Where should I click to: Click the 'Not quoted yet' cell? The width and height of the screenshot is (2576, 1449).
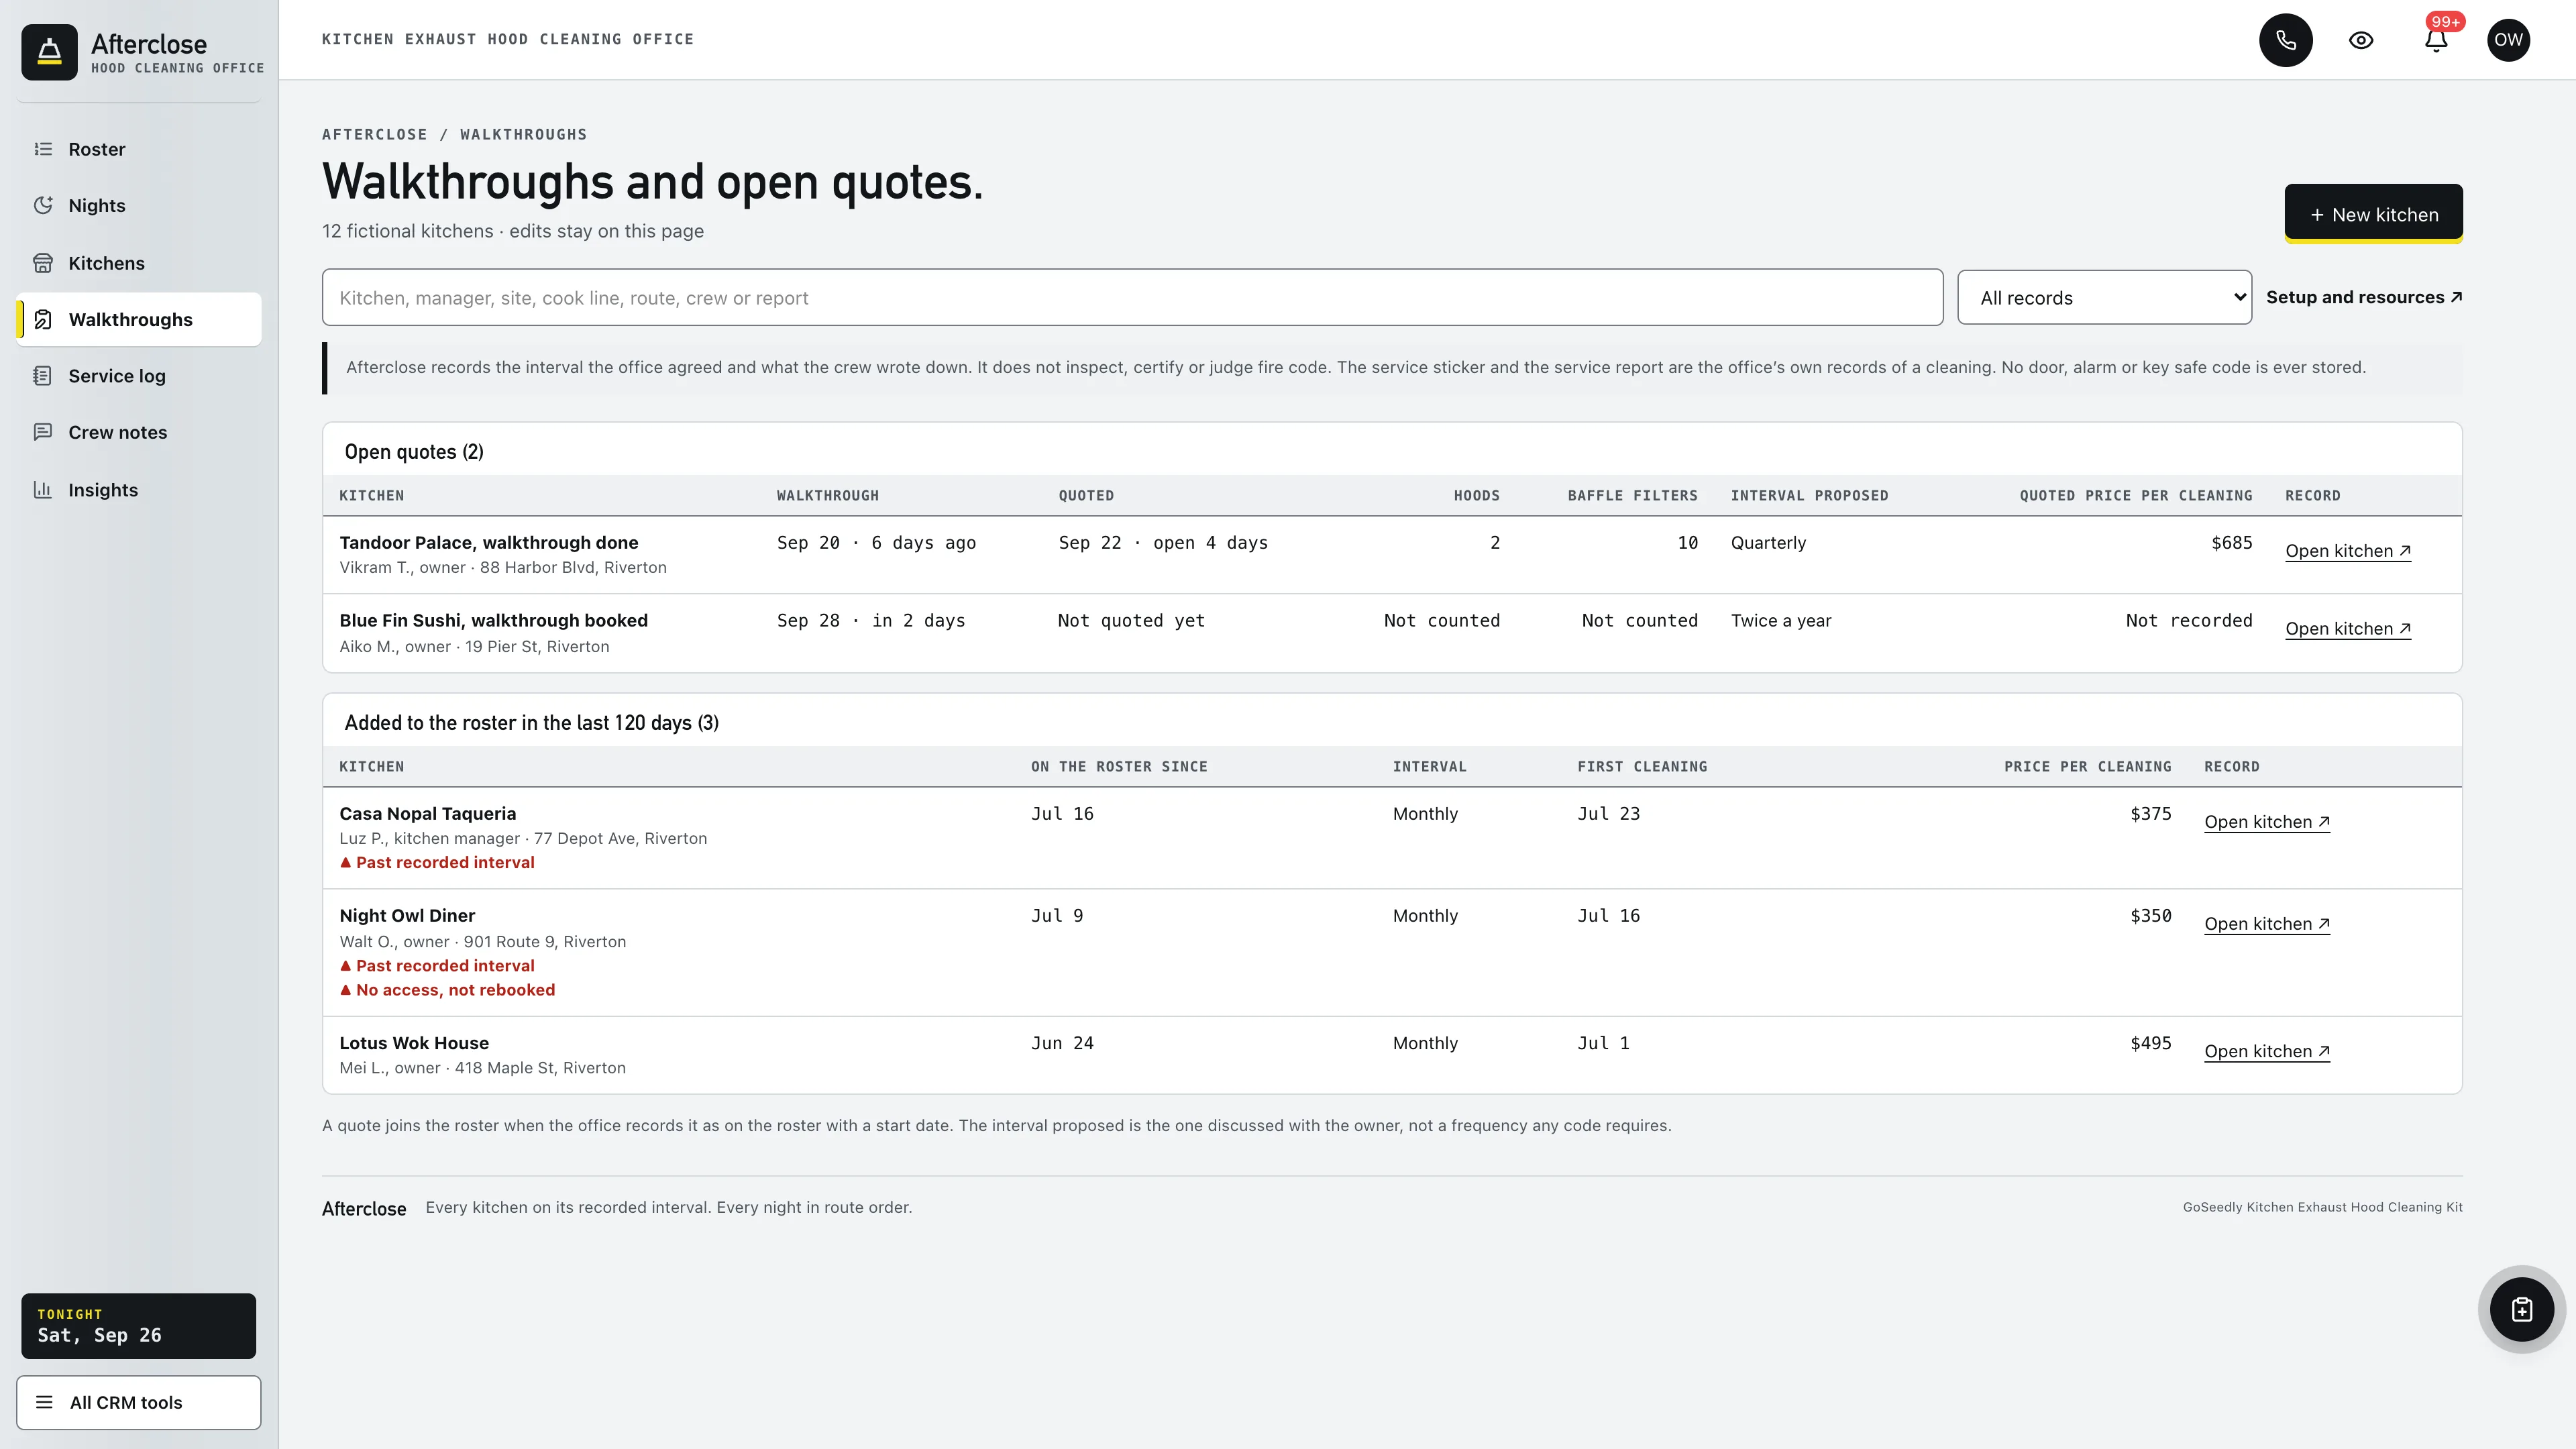coord(1131,620)
